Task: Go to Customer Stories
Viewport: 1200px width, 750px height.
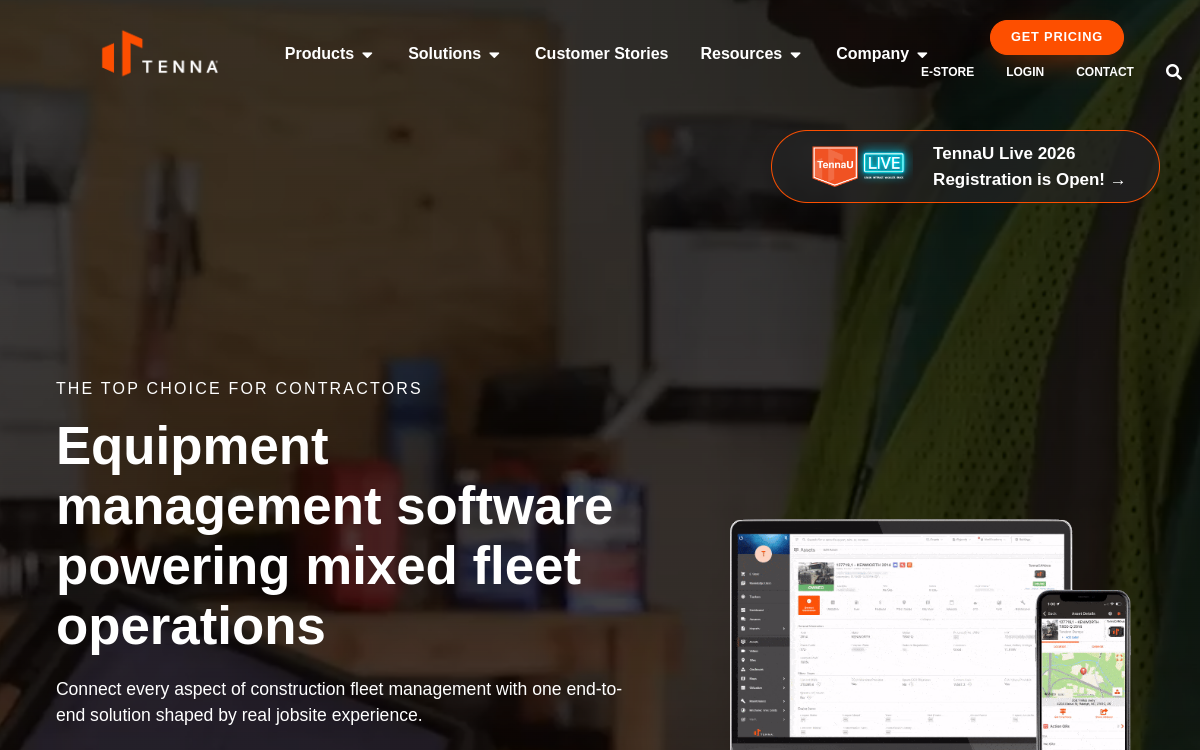Action: coord(601,54)
